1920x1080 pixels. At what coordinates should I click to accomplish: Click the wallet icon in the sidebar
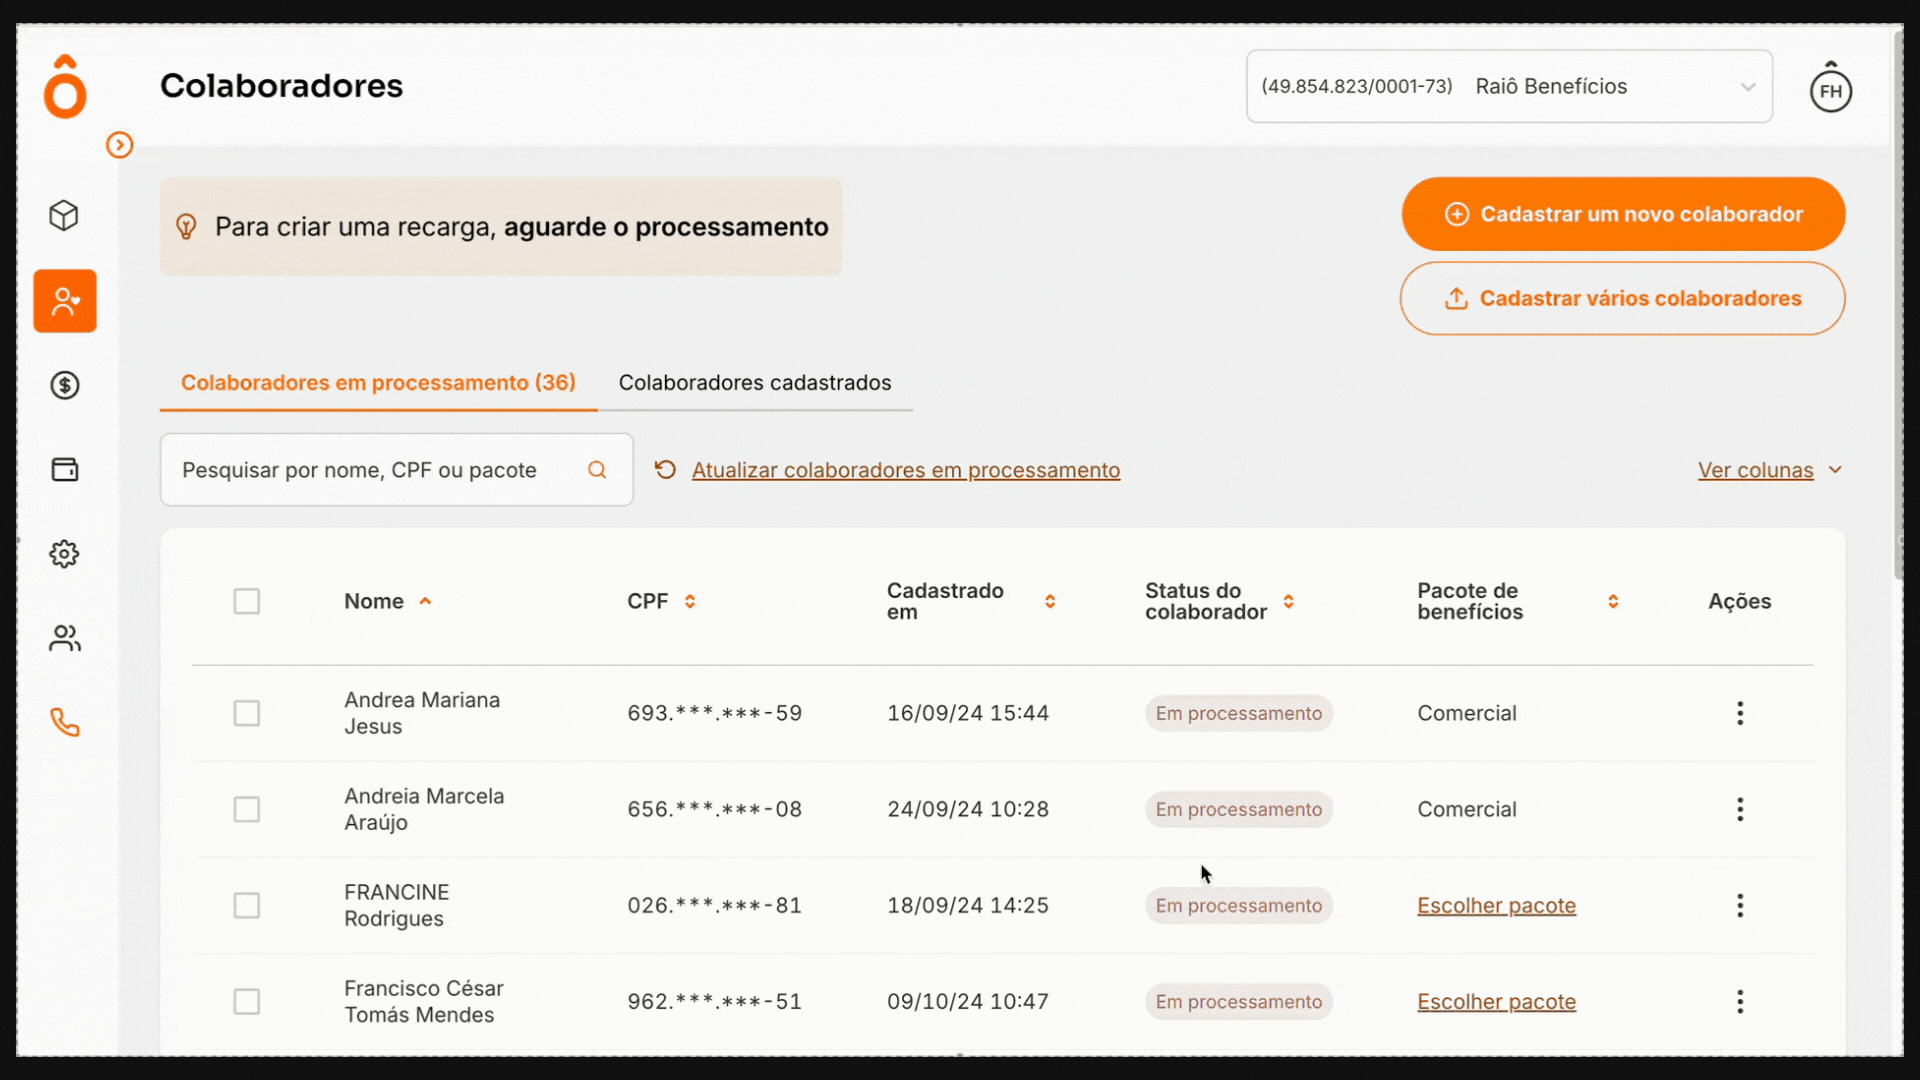coord(64,469)
